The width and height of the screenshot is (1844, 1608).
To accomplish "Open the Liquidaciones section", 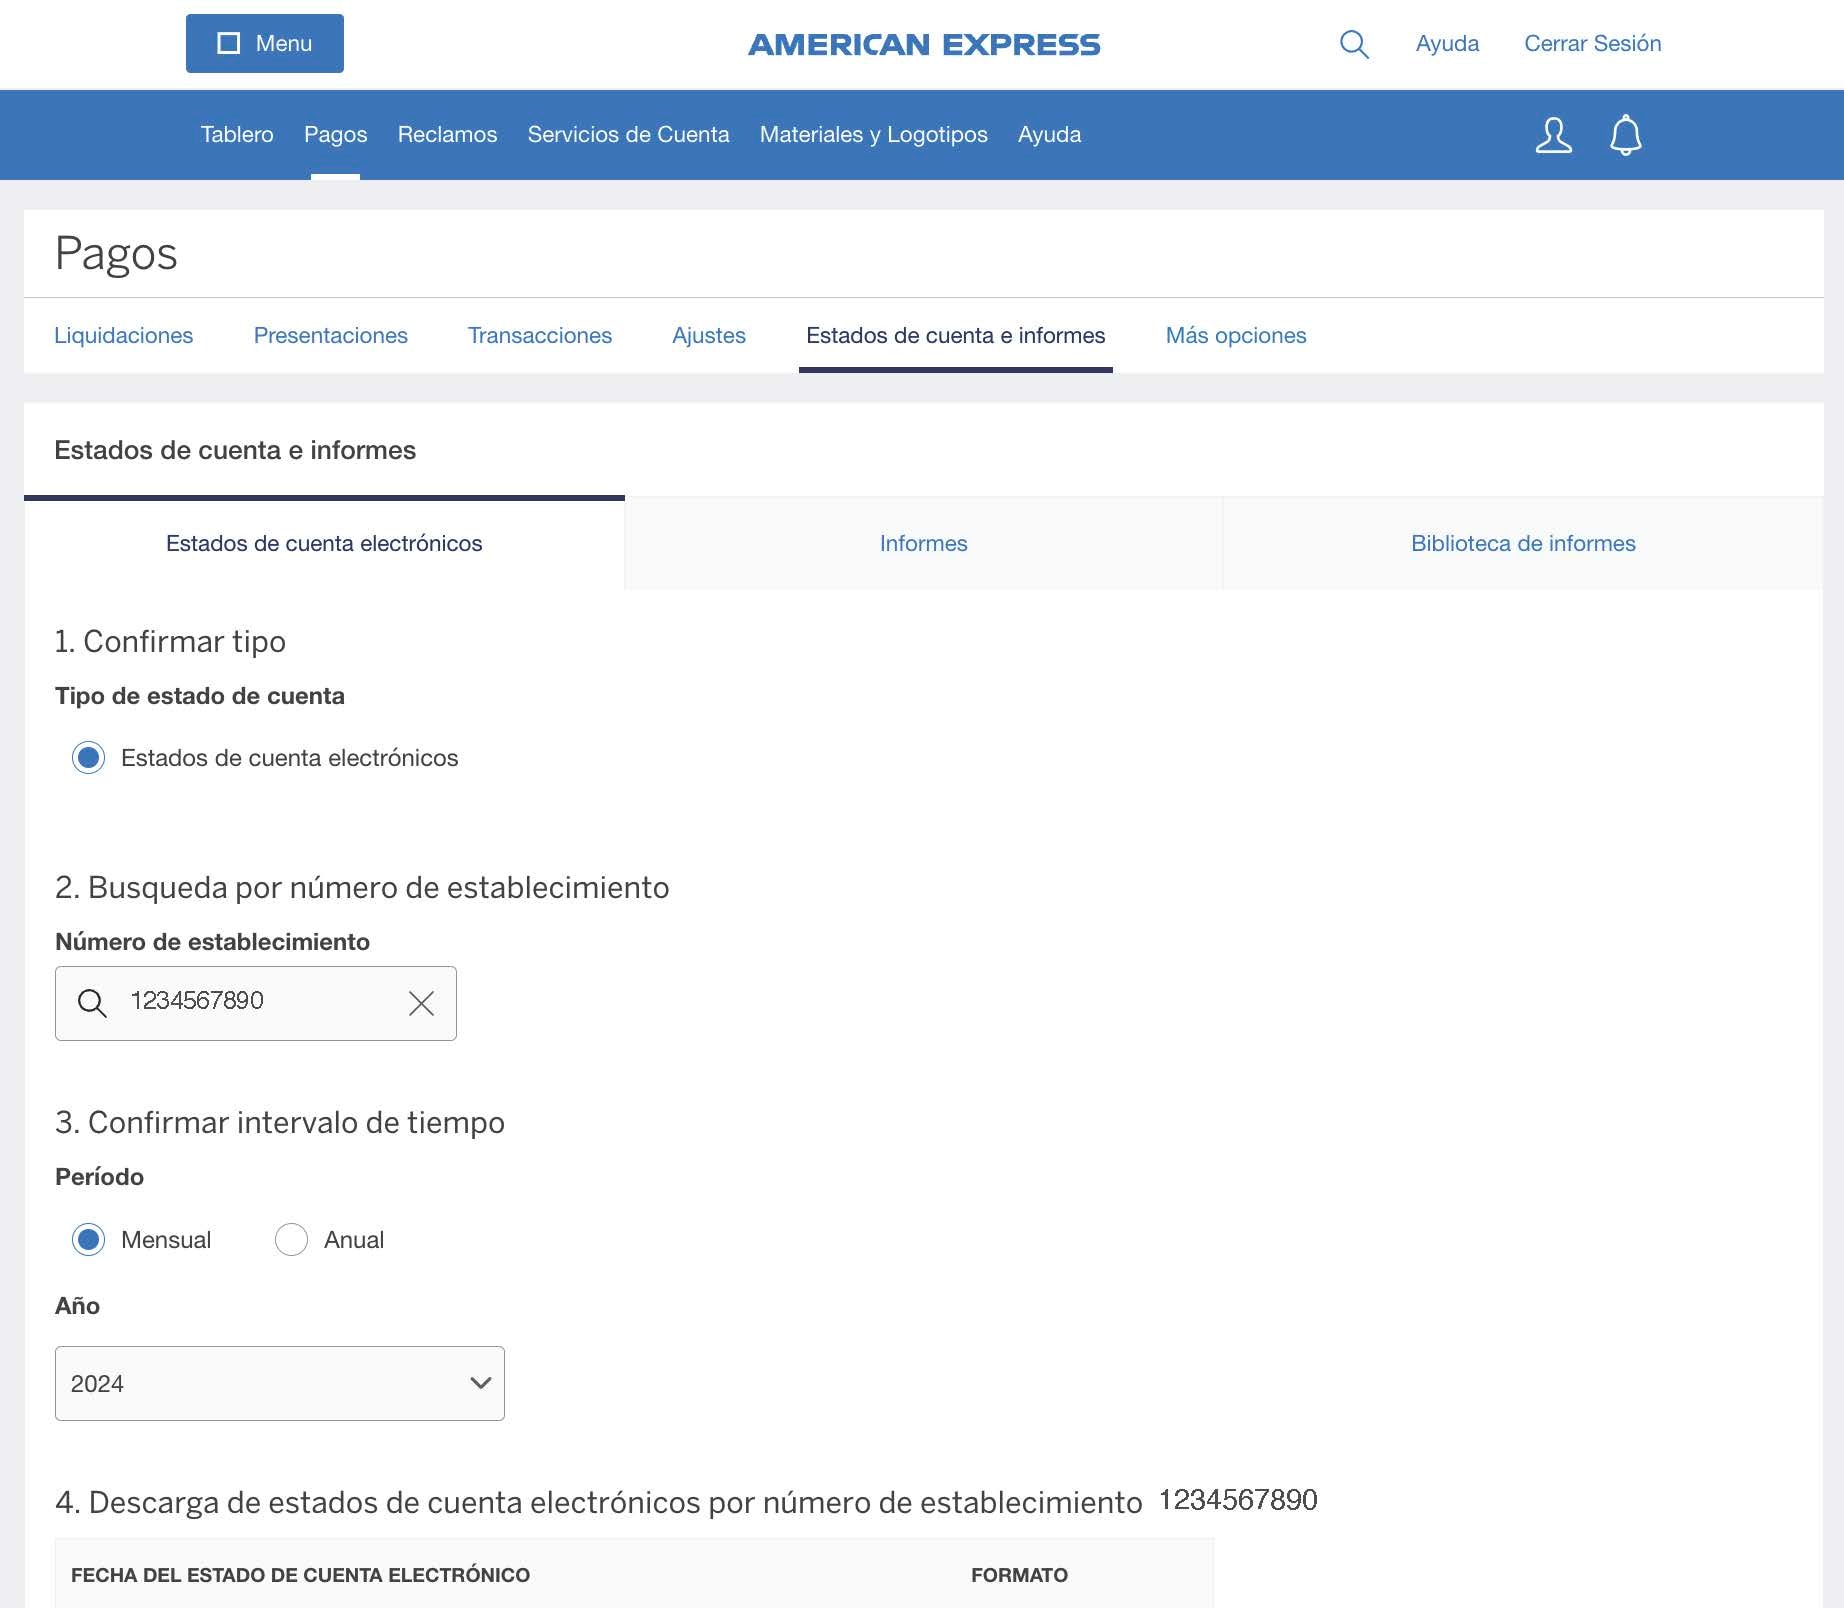I will pyautogui.click(x=124, y=335).
